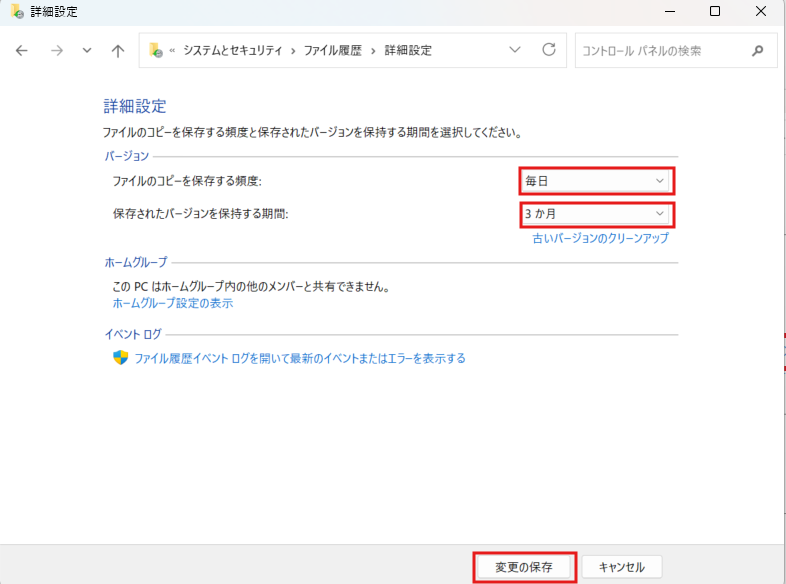Navigate to the ファイル履歴 breadcrumb

pyautogui.click(x=333, y=51)
